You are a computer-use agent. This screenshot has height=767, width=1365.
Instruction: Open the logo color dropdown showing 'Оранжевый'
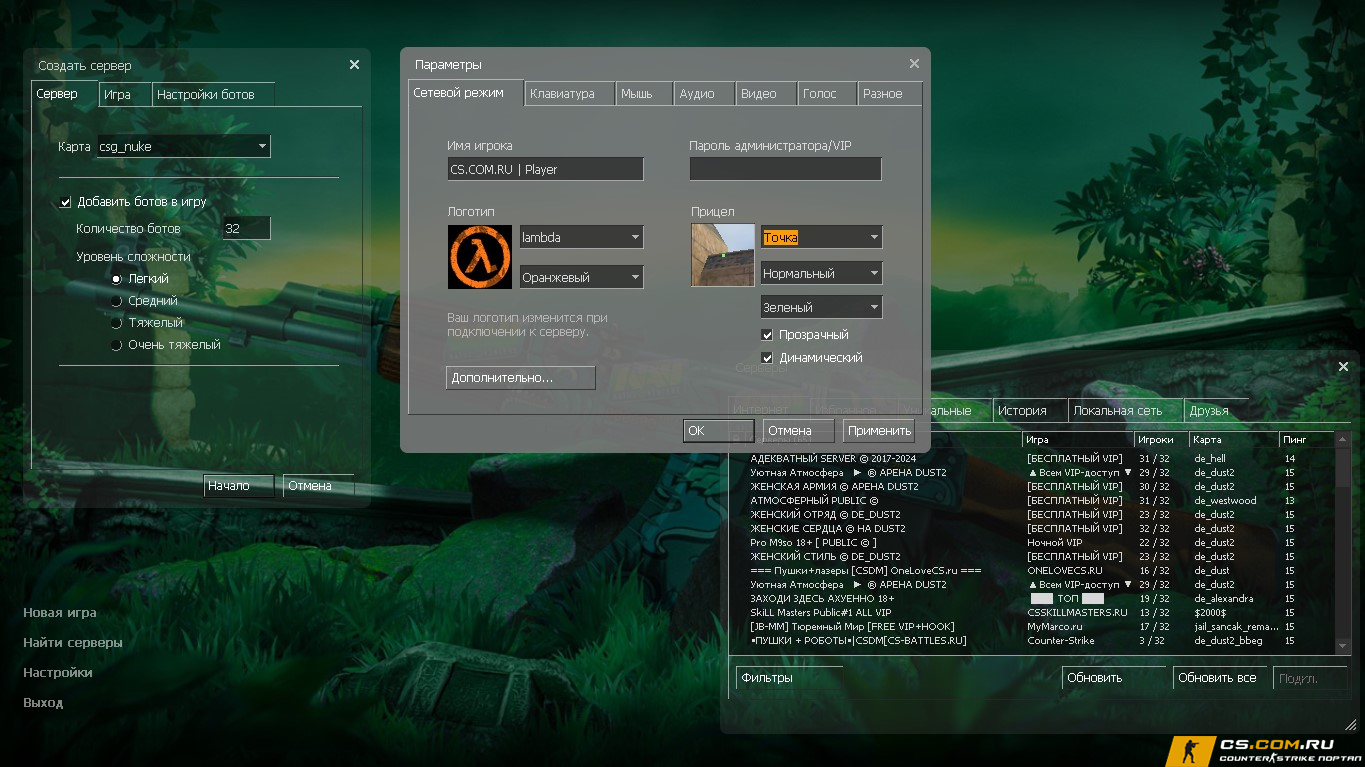pos(581,277)
